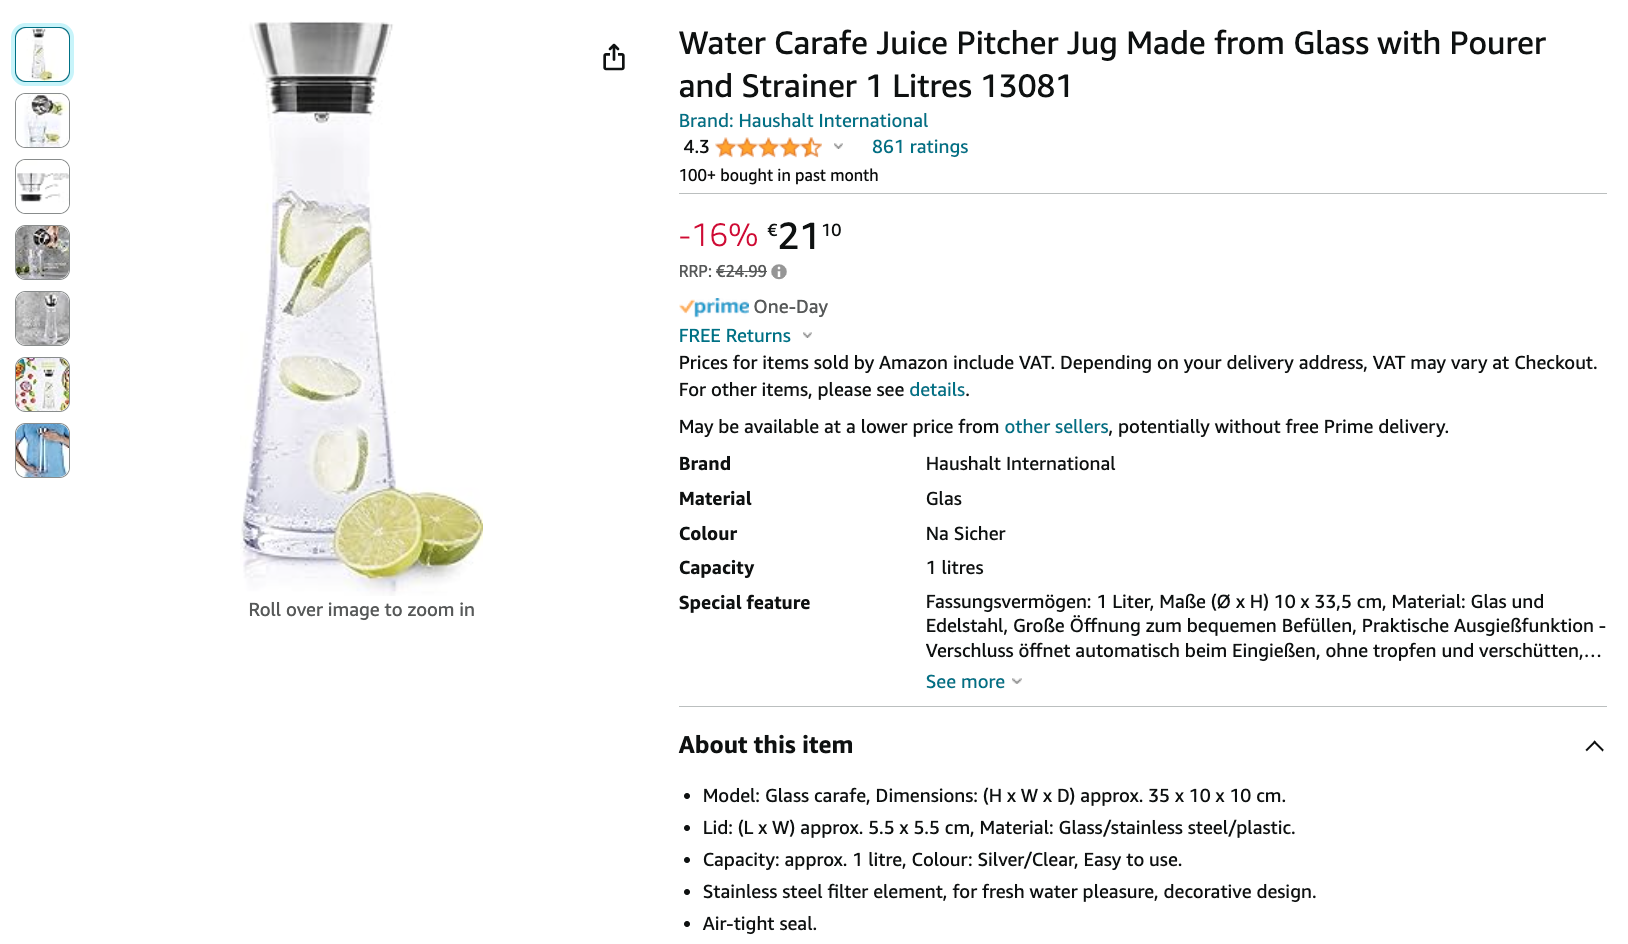Image resolution: width=1628 pixels, height=944 pixels.
Task: Select the seventh thumbnail with blue shirt
Action: click(x=42, y=450)
